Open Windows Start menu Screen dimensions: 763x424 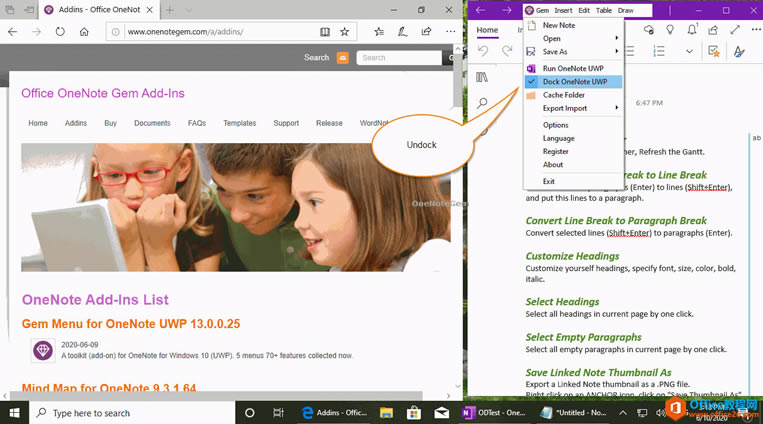(15, 412)
